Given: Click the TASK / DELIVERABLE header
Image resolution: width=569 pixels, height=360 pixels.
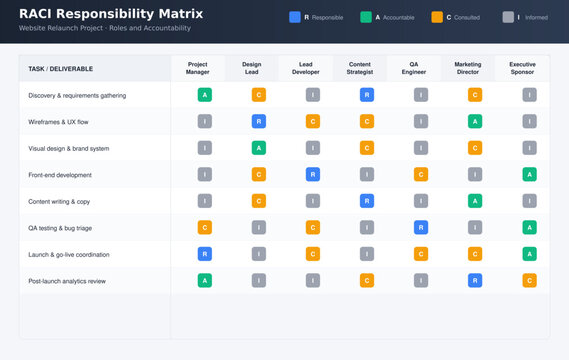Looking at the screenshot, I should [61, 69].
